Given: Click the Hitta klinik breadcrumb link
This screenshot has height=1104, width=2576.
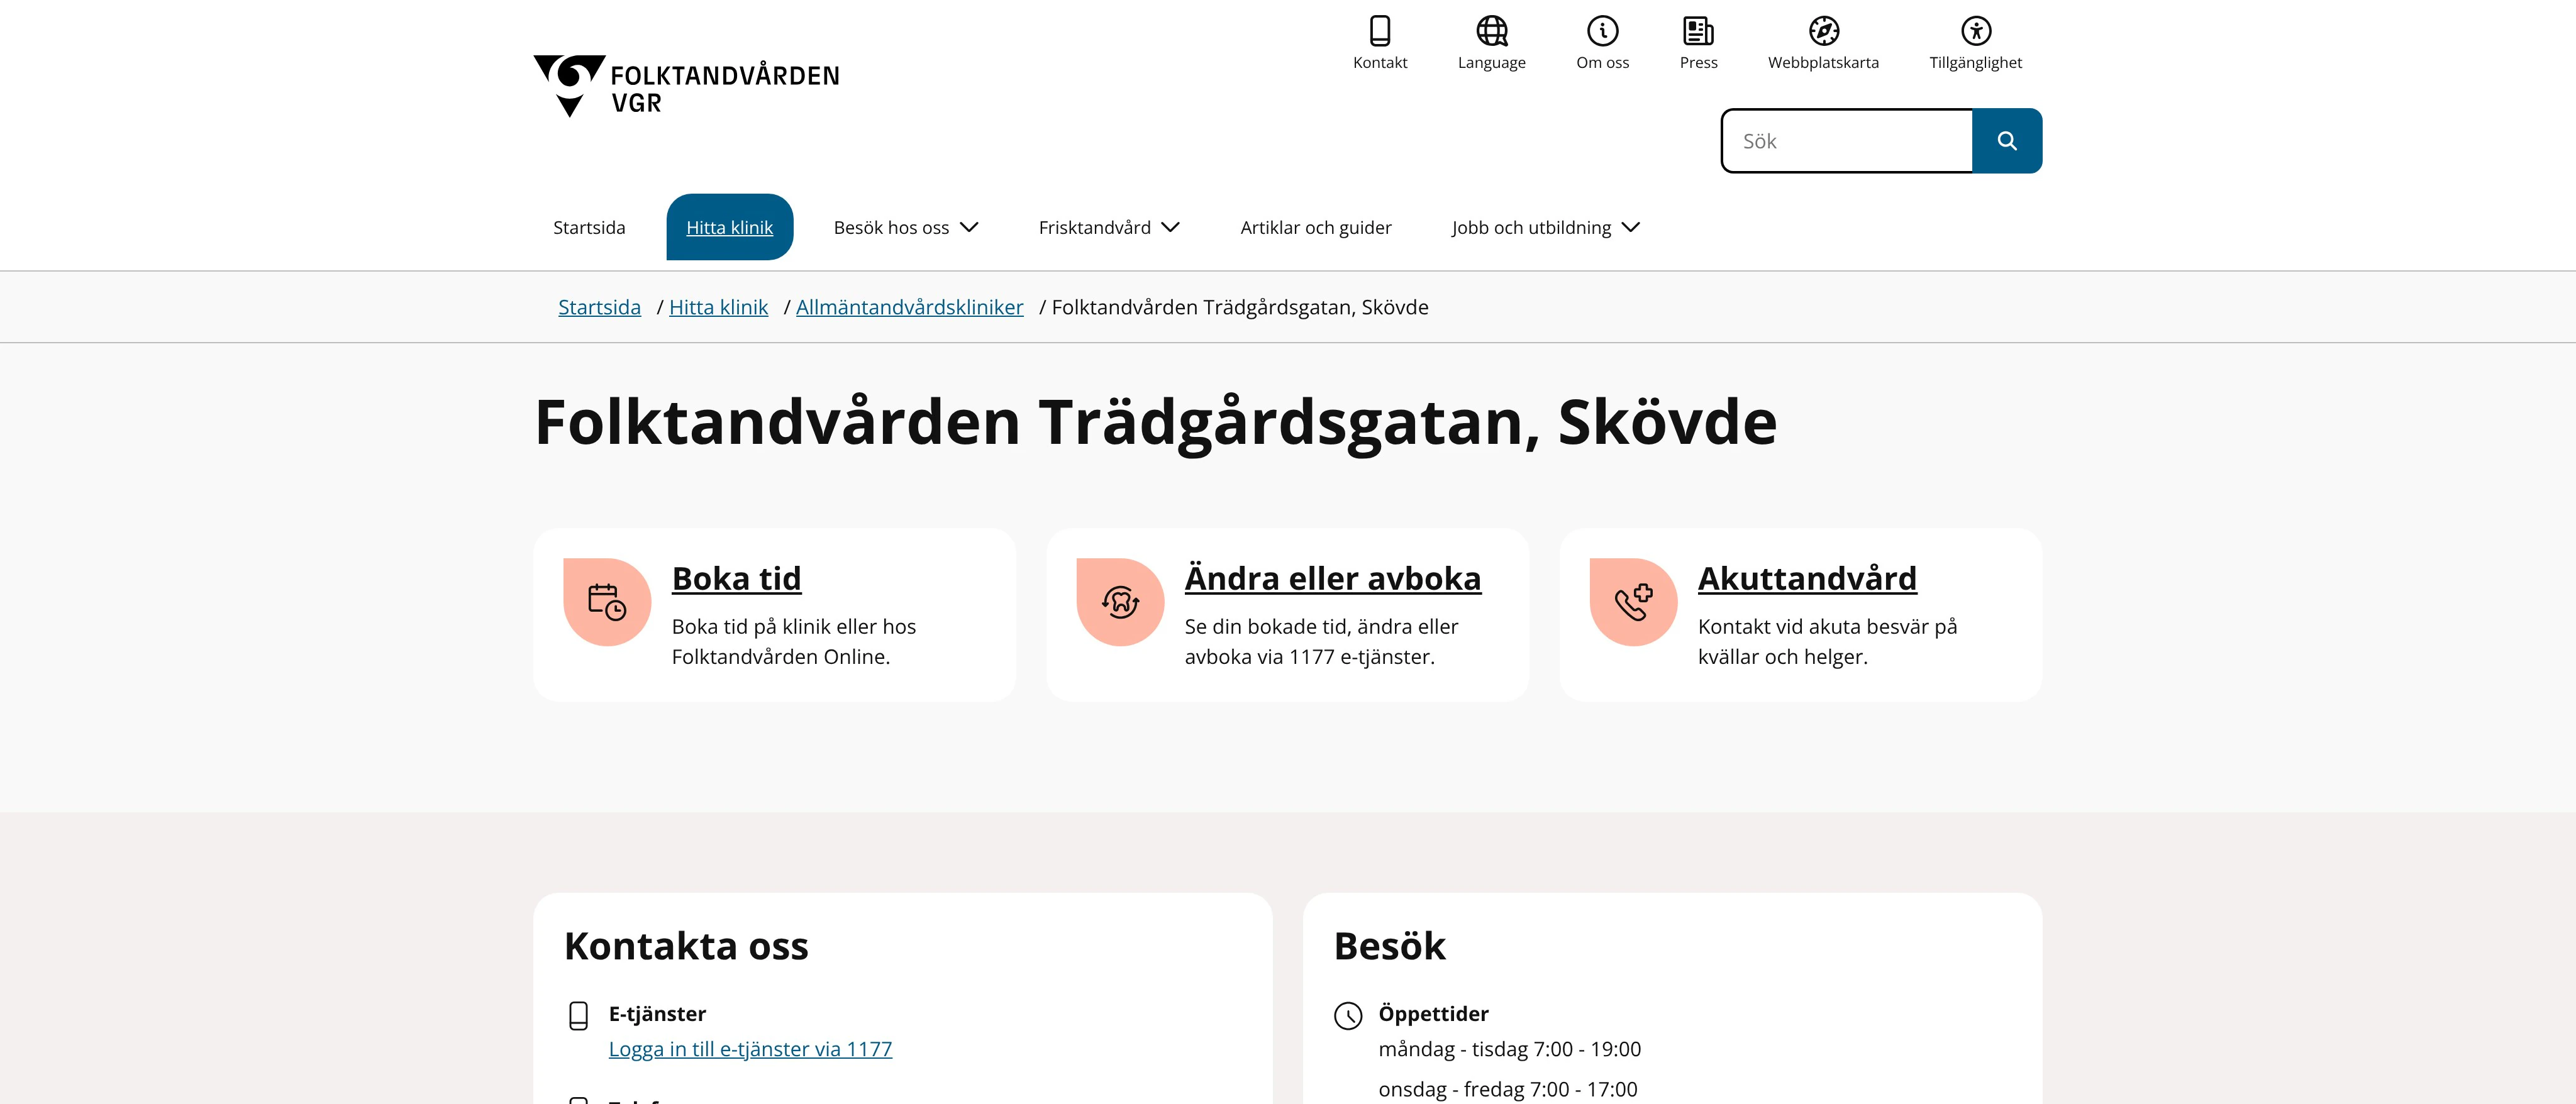Looking at the screenshot, I should coord(718,308).
